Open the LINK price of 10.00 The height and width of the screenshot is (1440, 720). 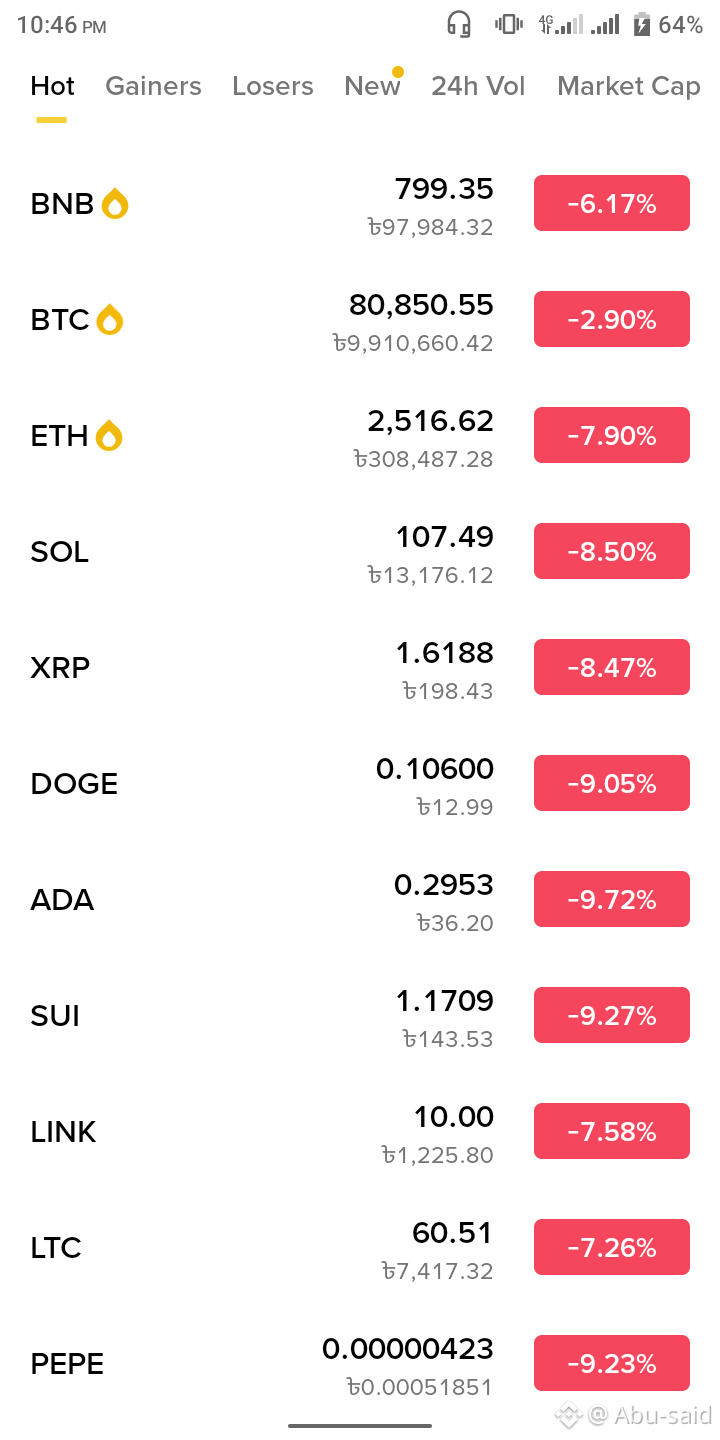tap(454, 1117)
